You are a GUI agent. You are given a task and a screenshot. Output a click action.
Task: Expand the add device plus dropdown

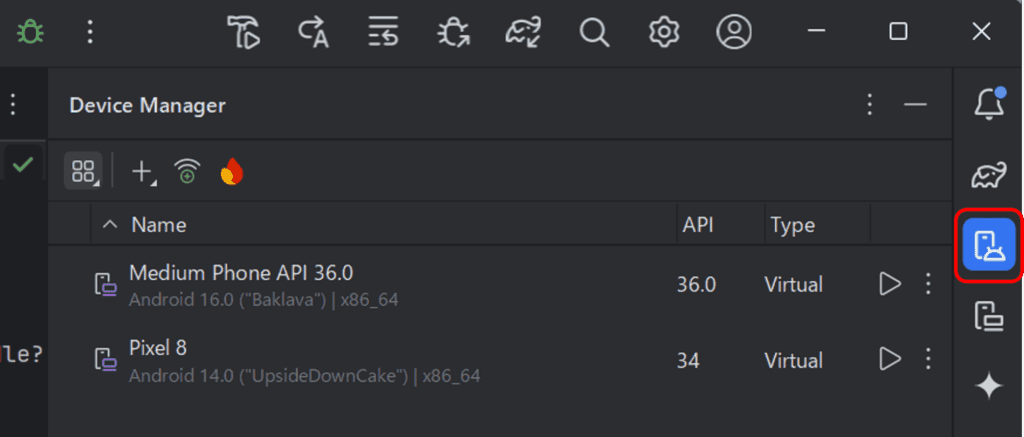coord(143,172)
